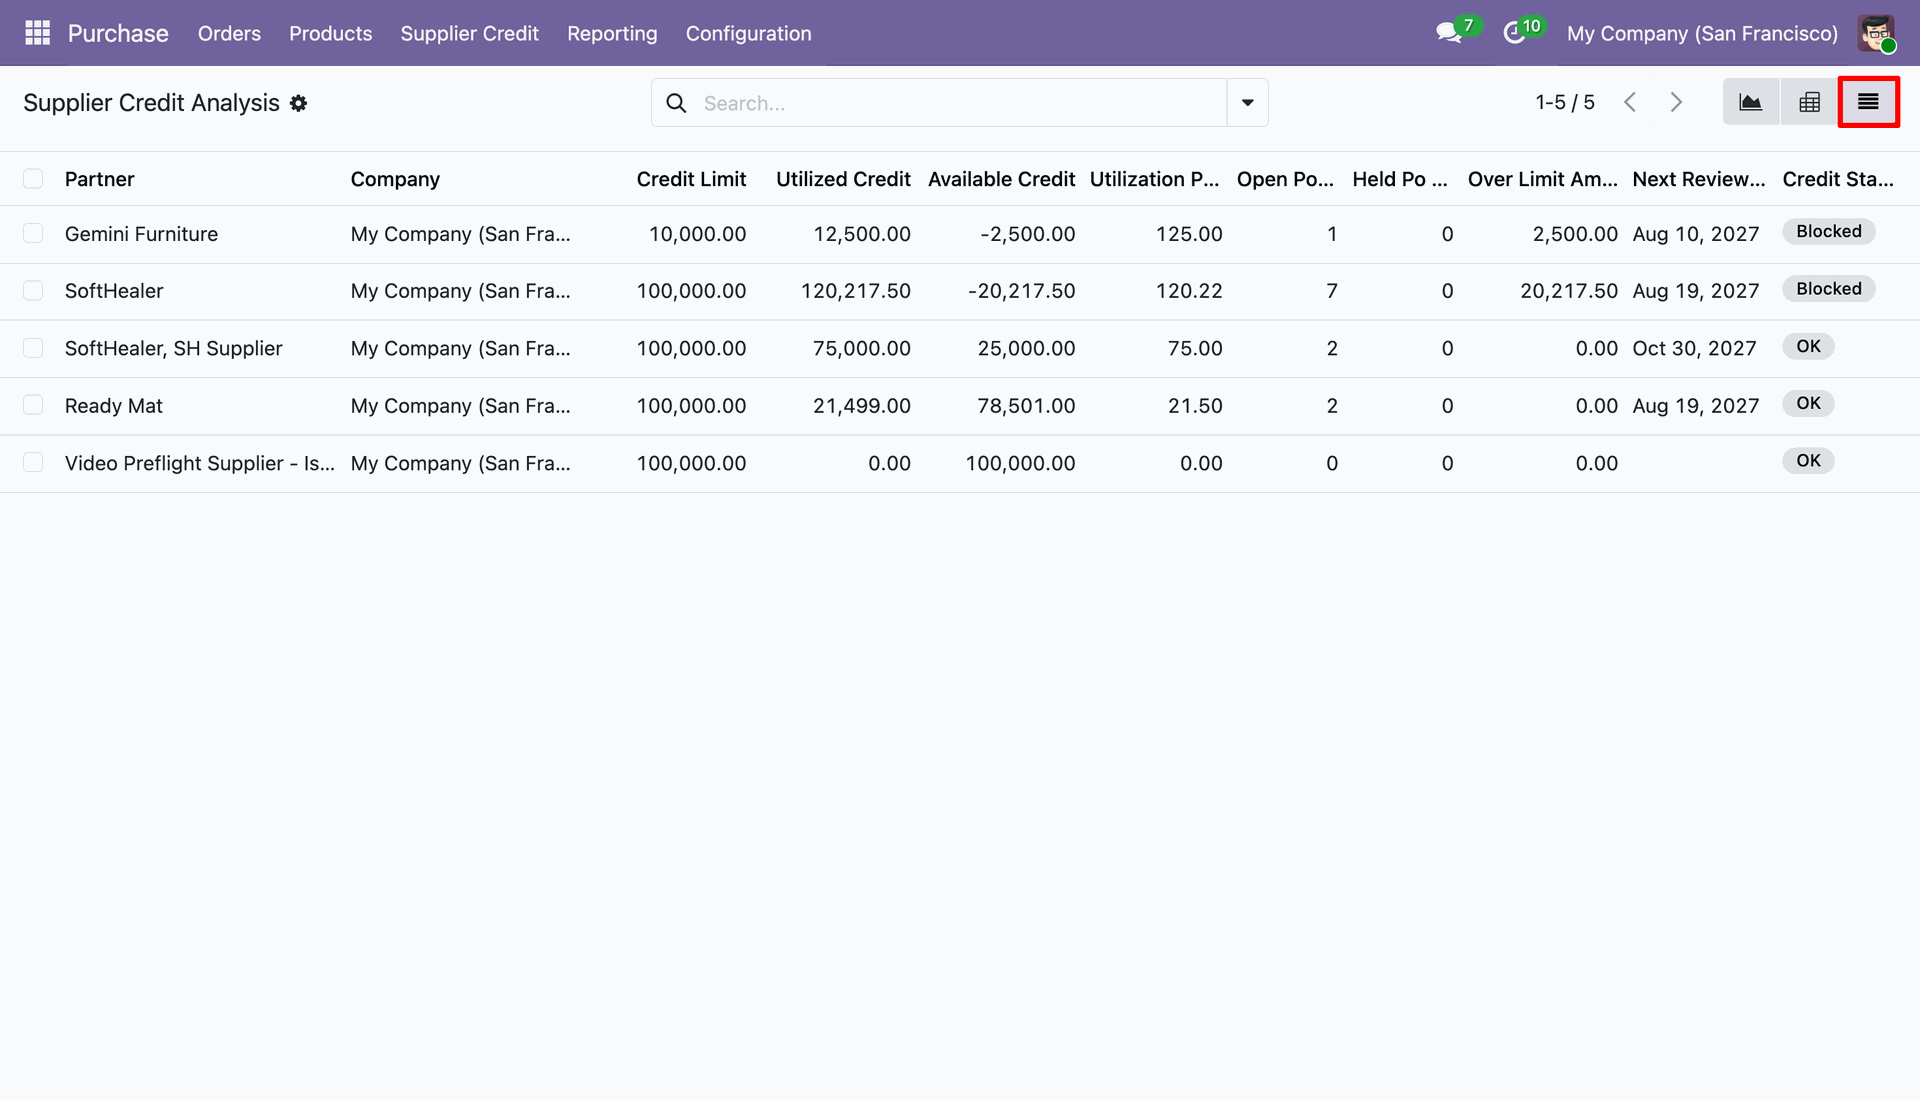Switch to graph view
1920x1100 pixels.
click(x=1750, y=102)
